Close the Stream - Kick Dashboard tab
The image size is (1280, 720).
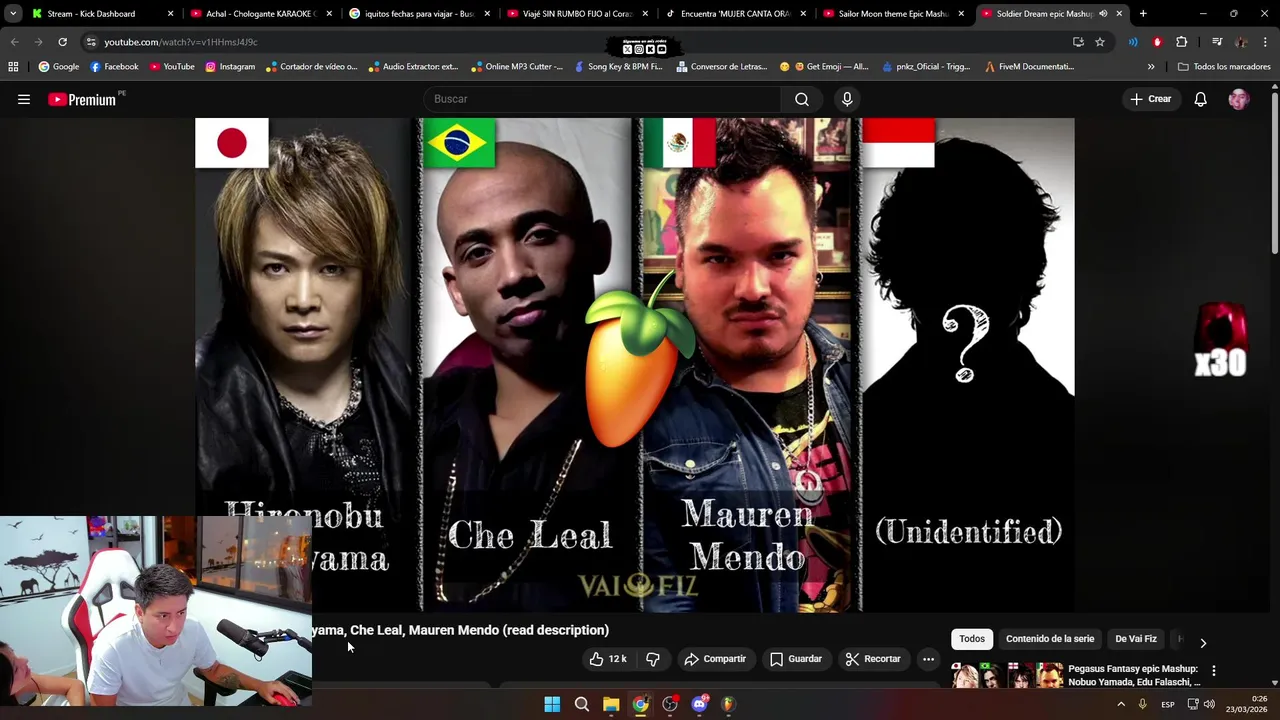click(170, 14)
